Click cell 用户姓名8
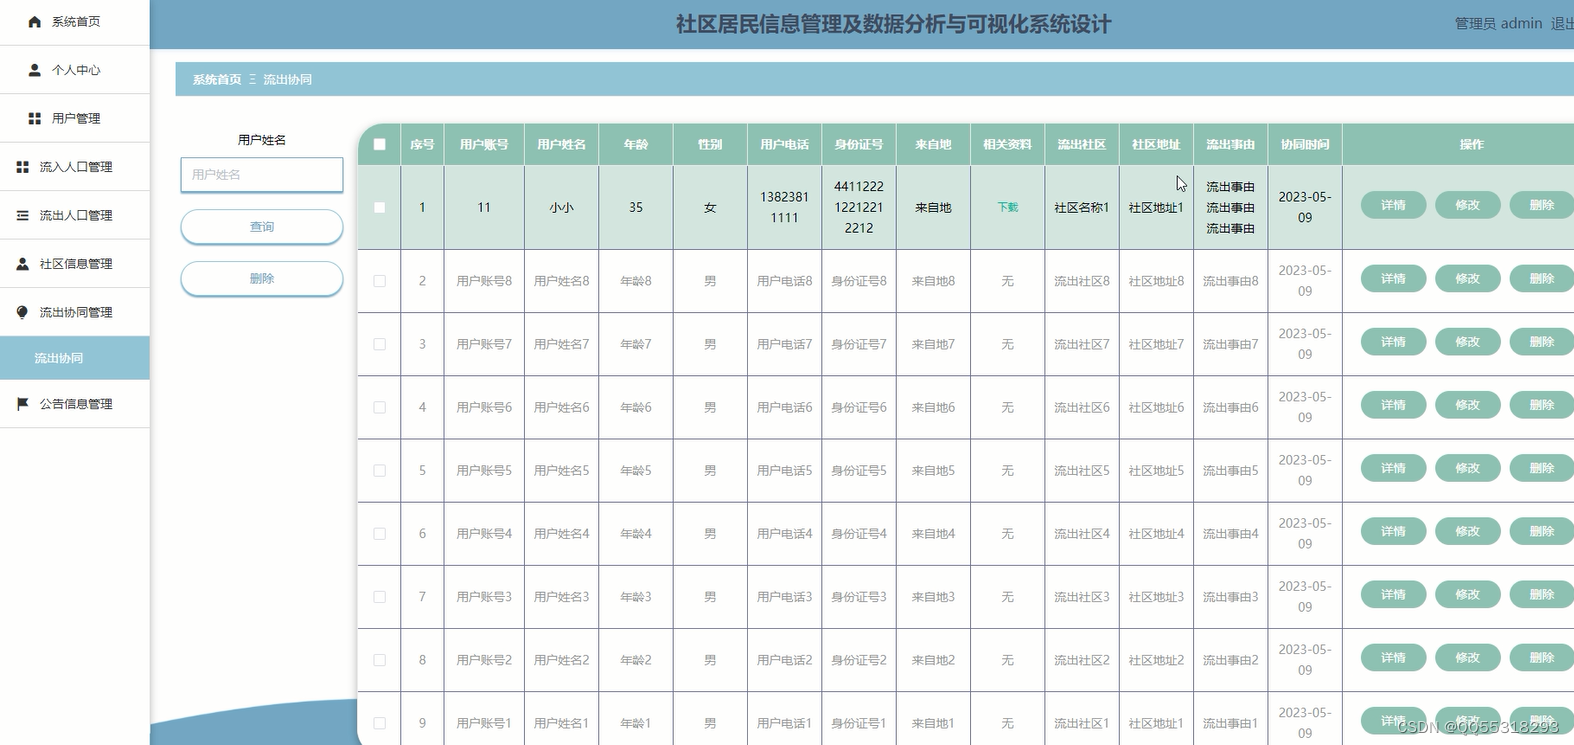 coord(561,281)
